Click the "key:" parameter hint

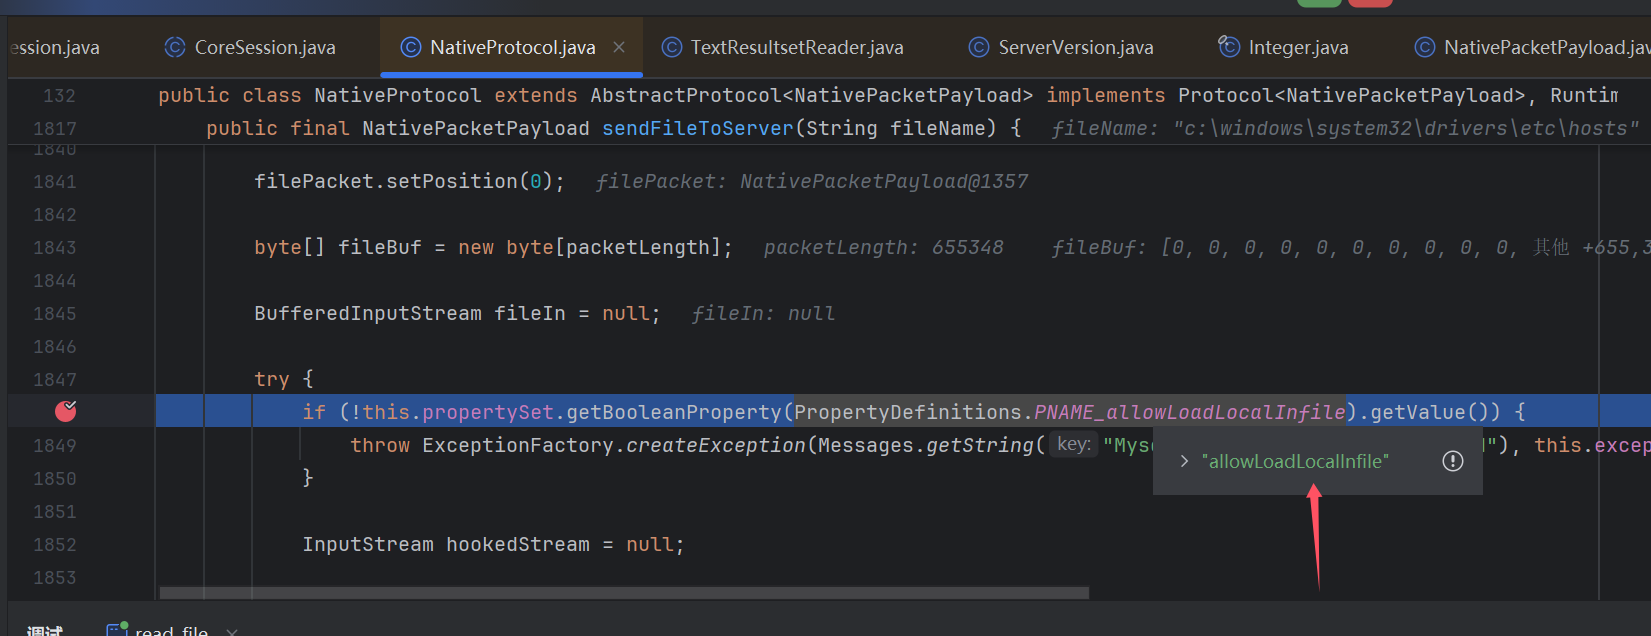coord(1074,444)
